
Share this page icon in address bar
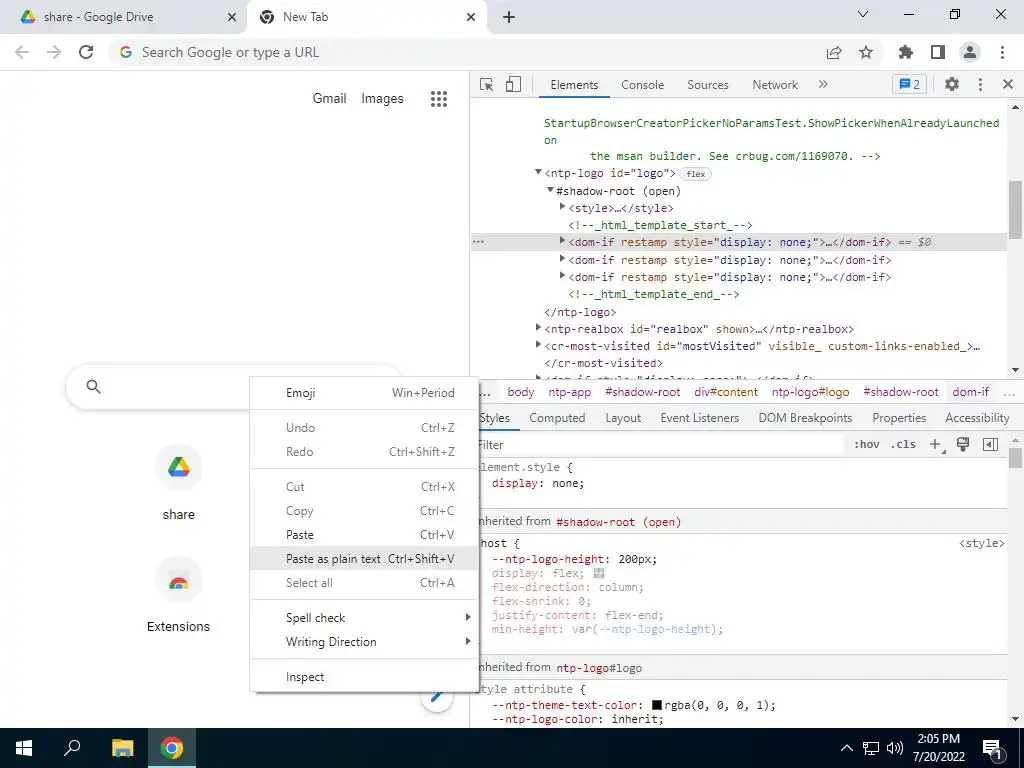pos(834,53)
